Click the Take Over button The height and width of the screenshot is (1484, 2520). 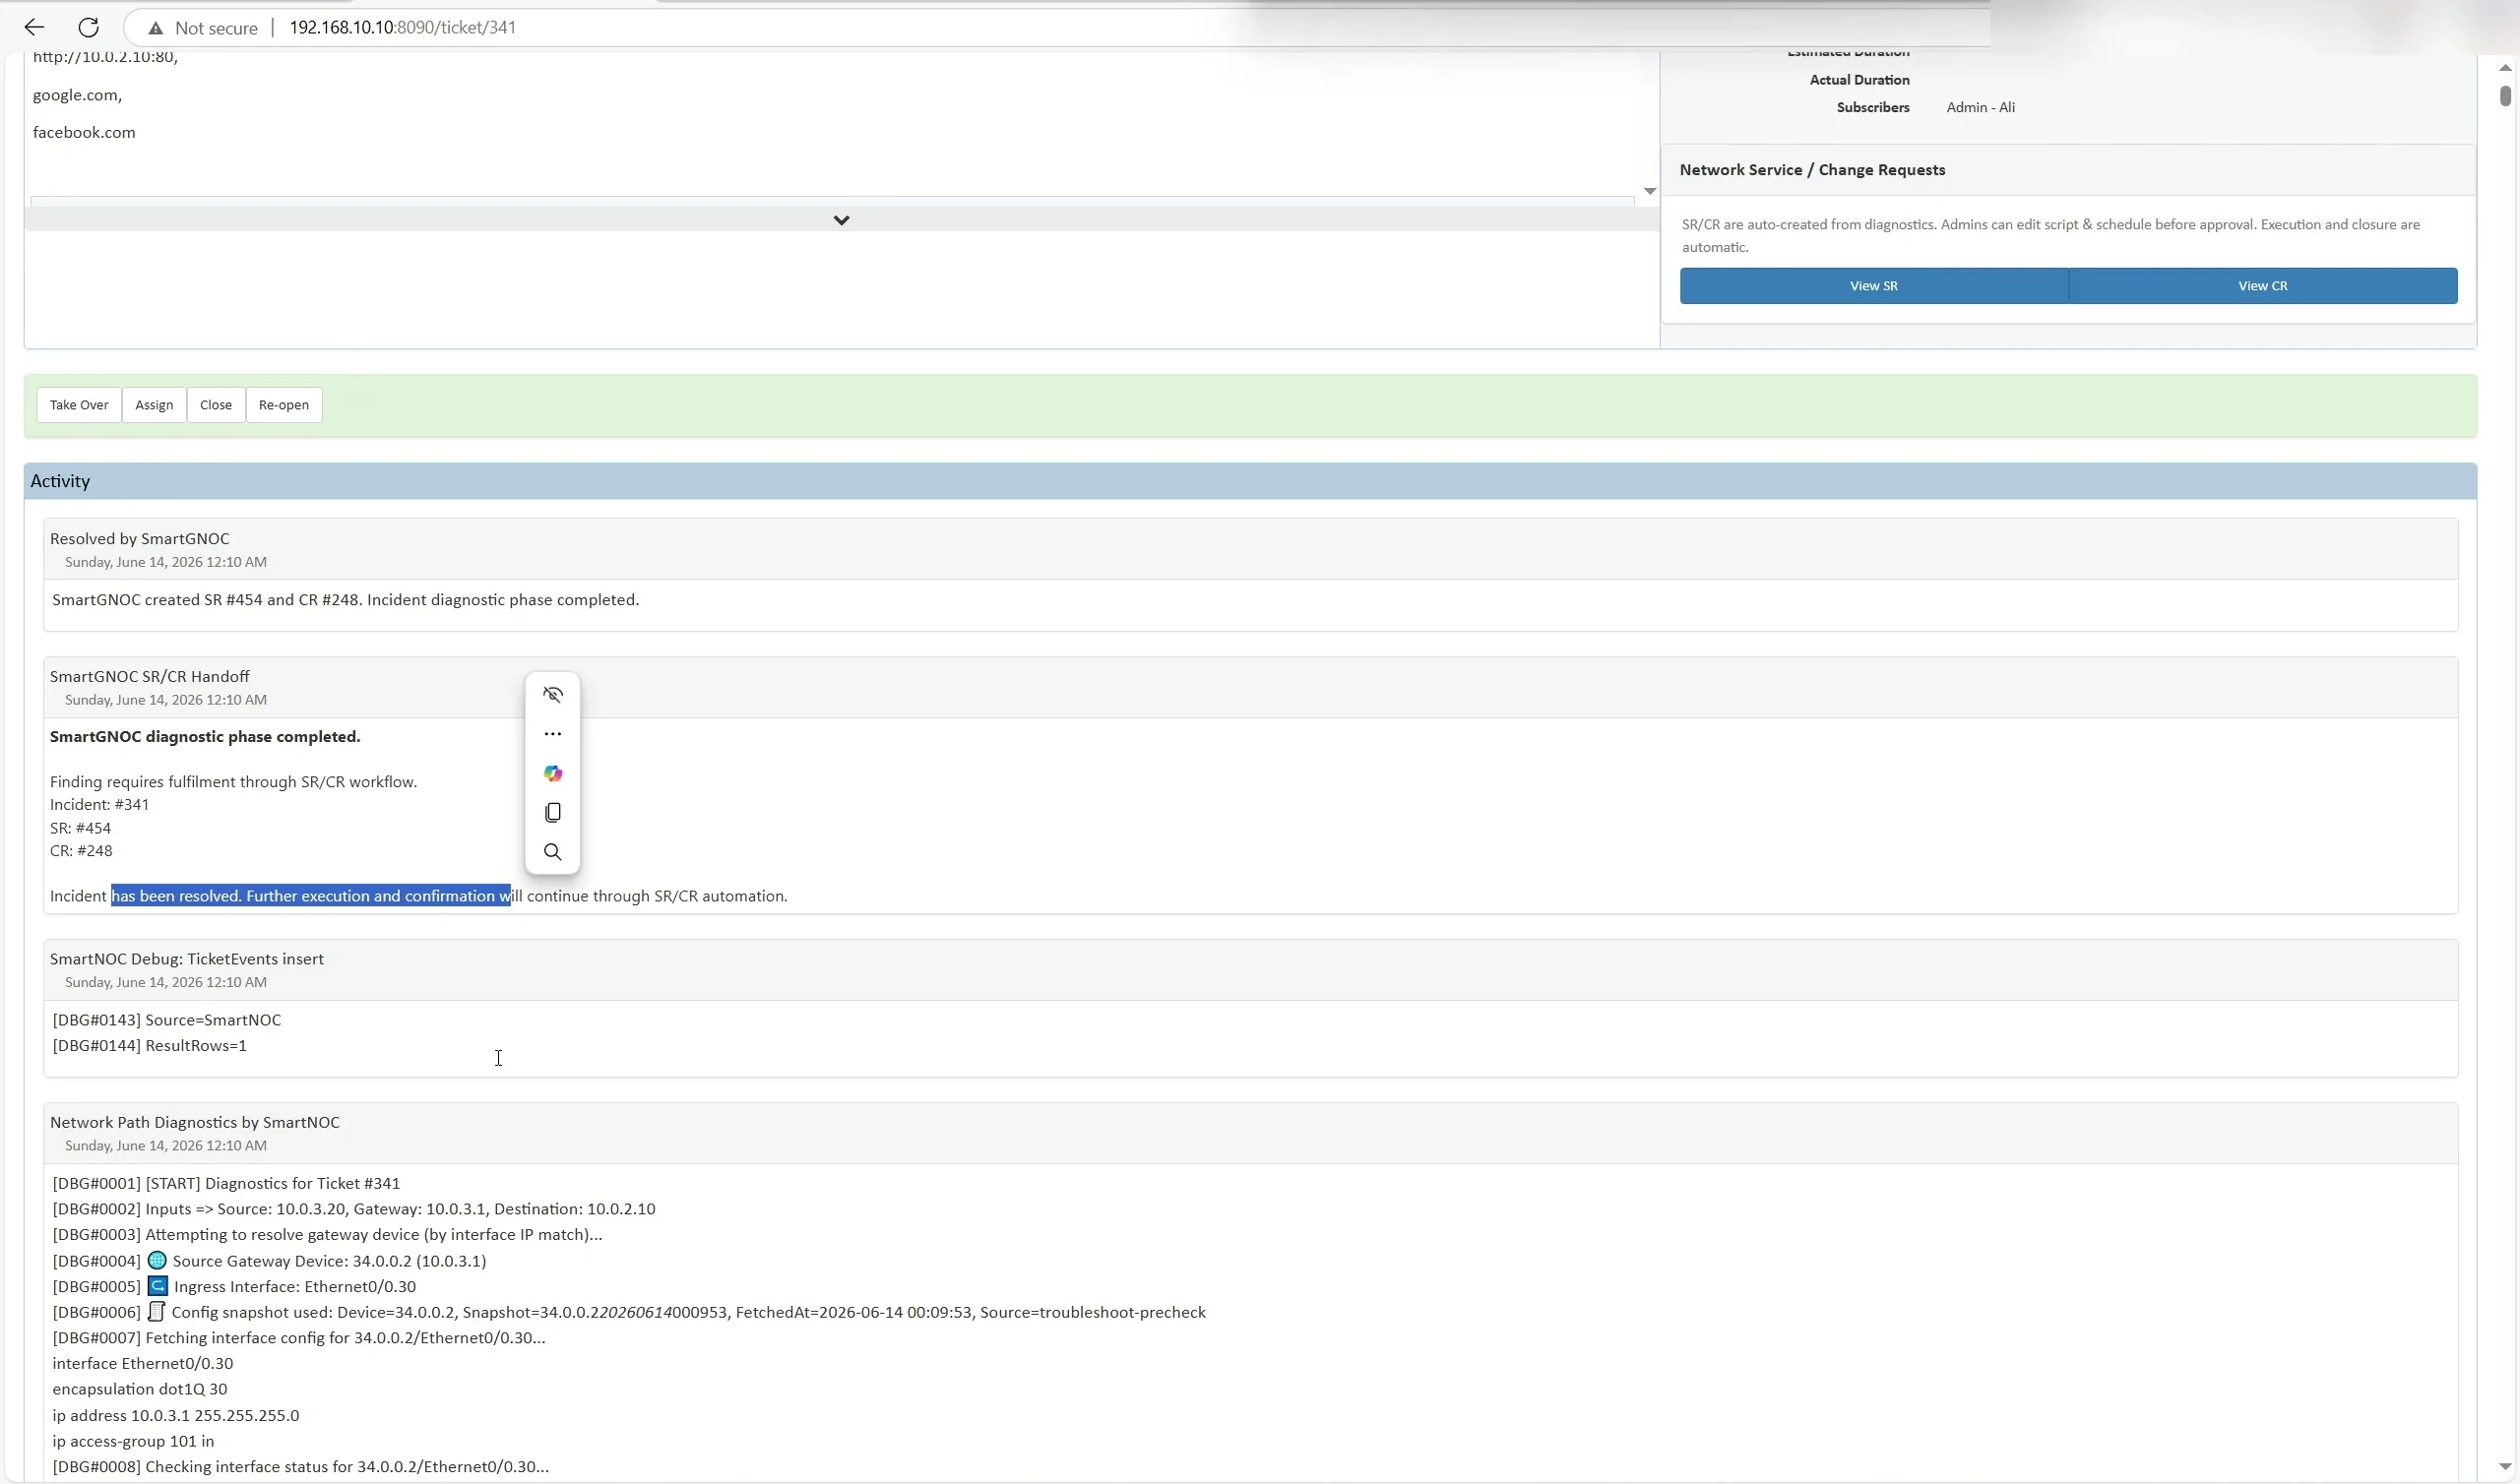coord(79,405)
